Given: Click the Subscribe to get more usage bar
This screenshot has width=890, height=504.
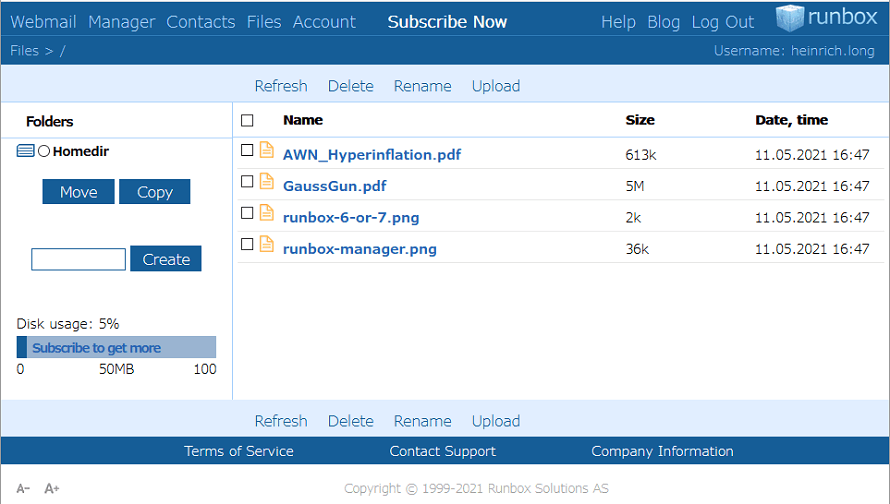Looking at the screenshot, I should pos(116,347).
